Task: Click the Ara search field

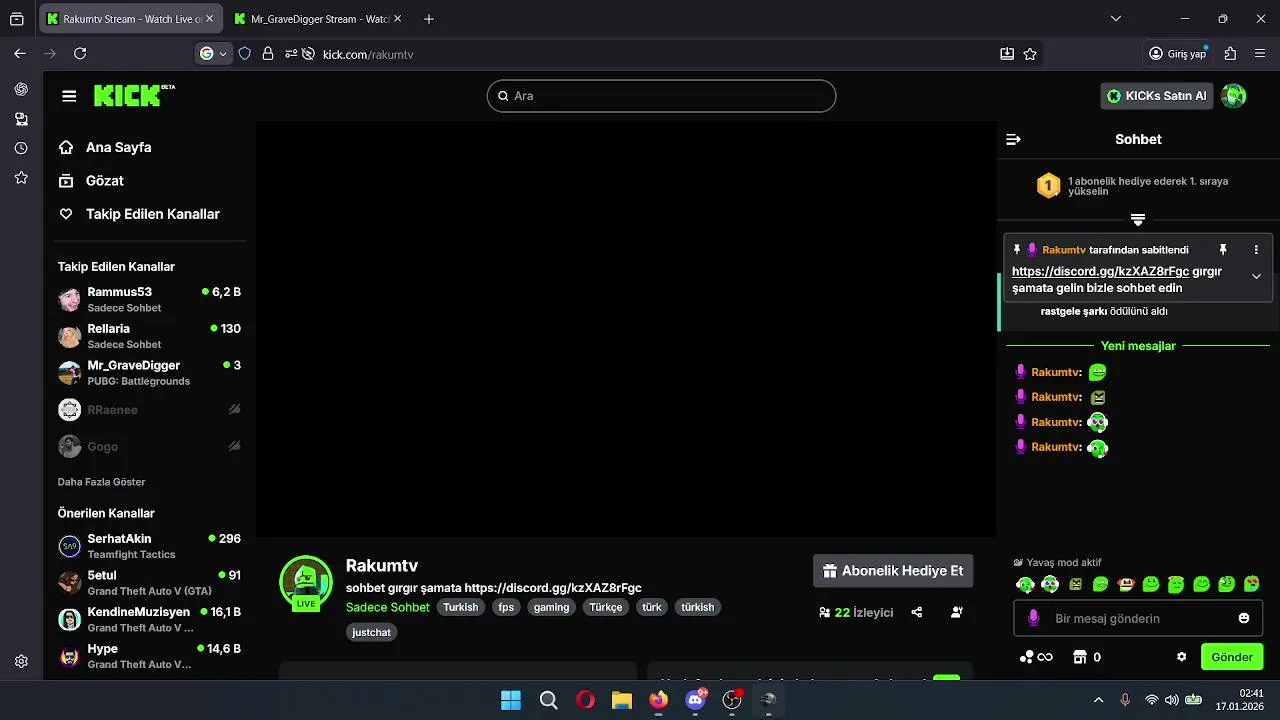Action: pos(661,96)
